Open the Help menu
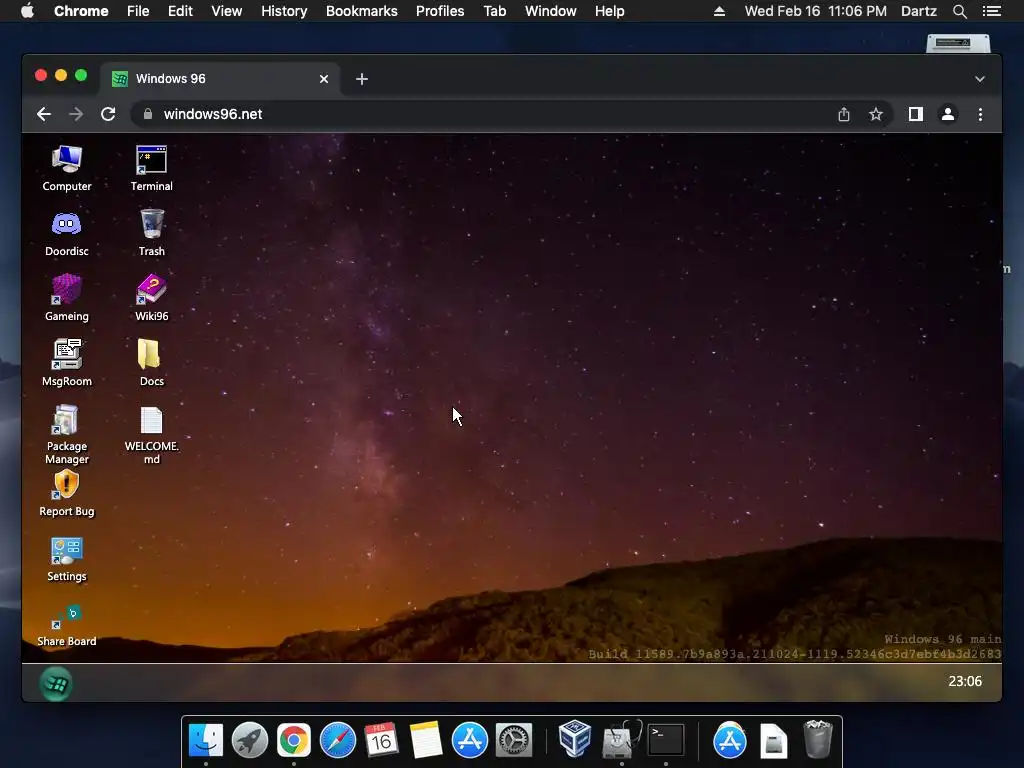 tap(609, 11)
